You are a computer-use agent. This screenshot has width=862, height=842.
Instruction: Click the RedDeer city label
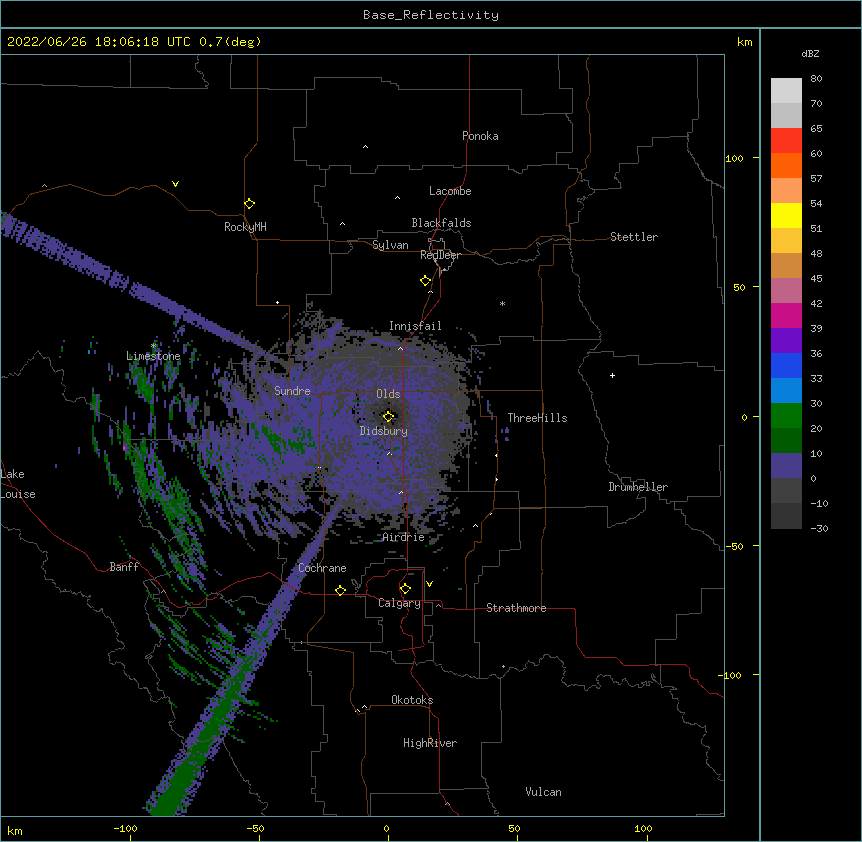[440, 255]
